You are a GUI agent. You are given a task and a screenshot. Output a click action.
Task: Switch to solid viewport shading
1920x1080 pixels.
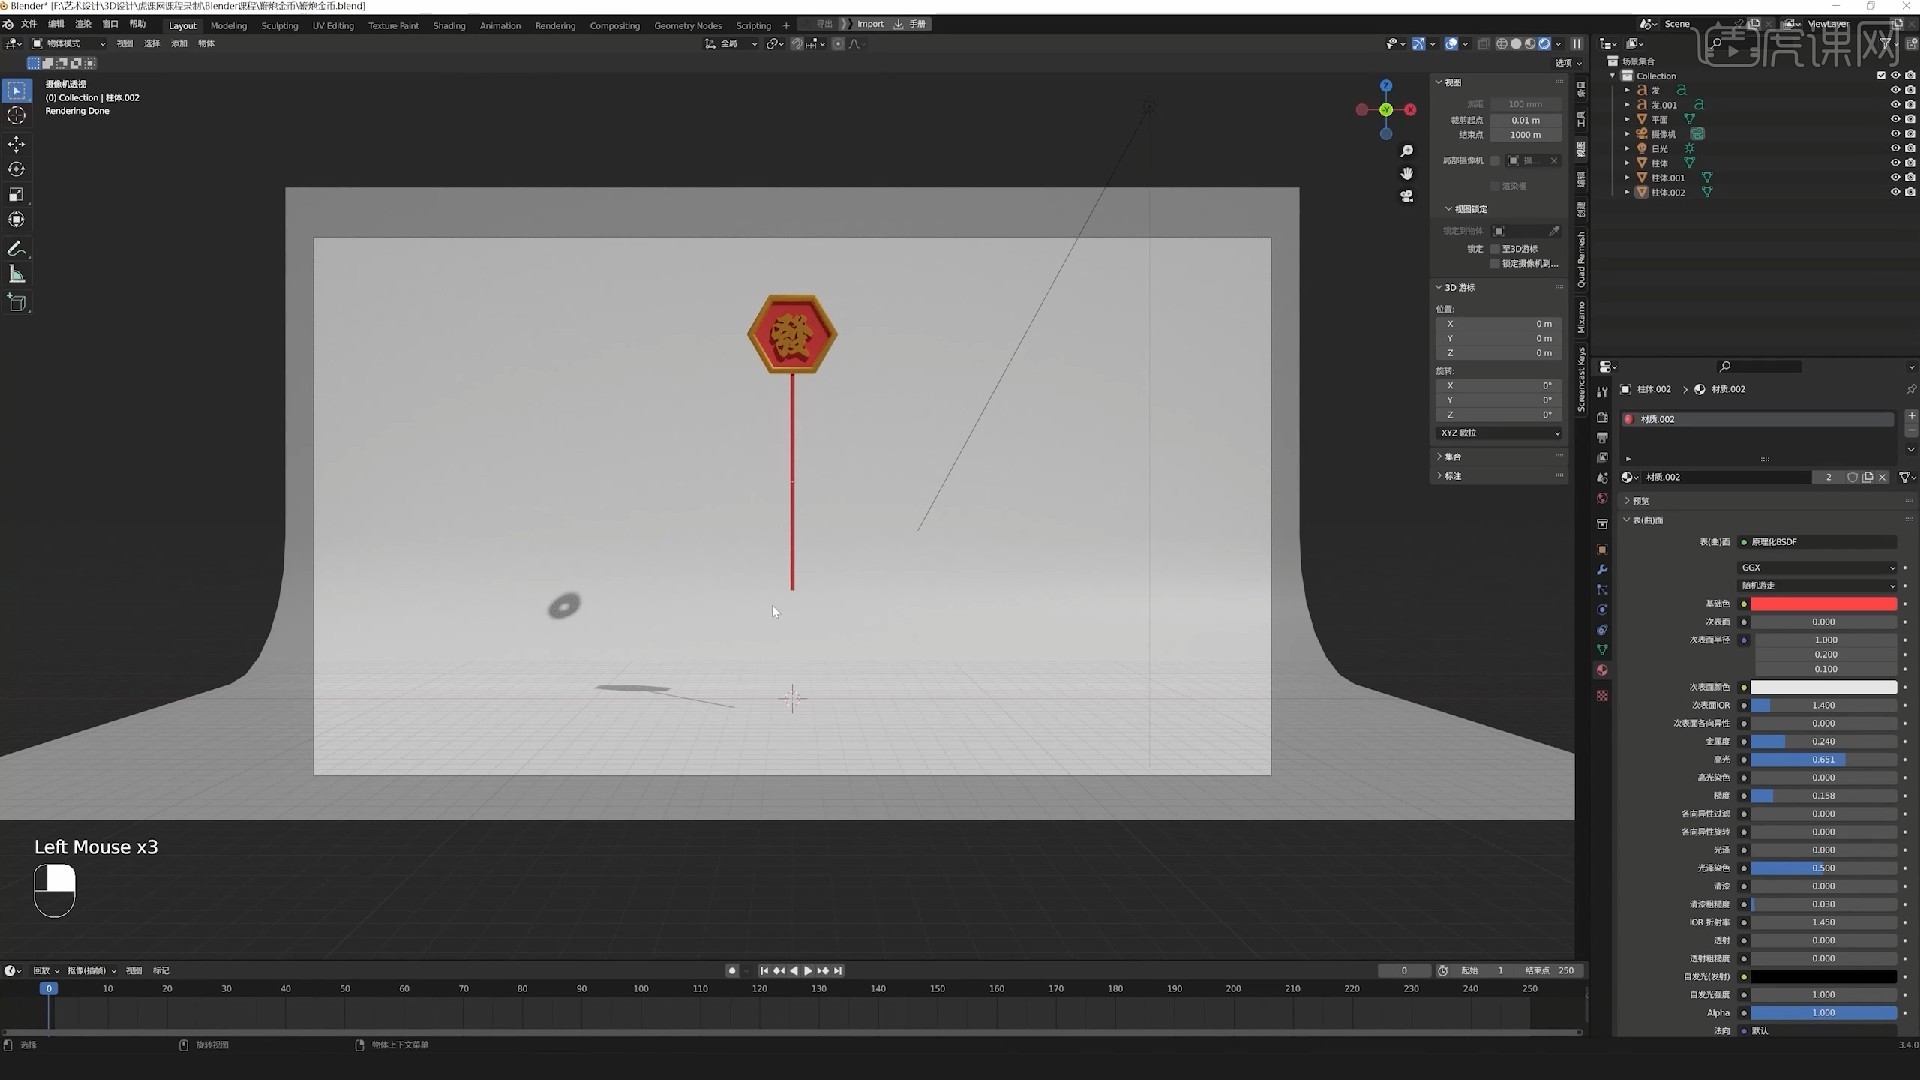[x=1516, y=44]
